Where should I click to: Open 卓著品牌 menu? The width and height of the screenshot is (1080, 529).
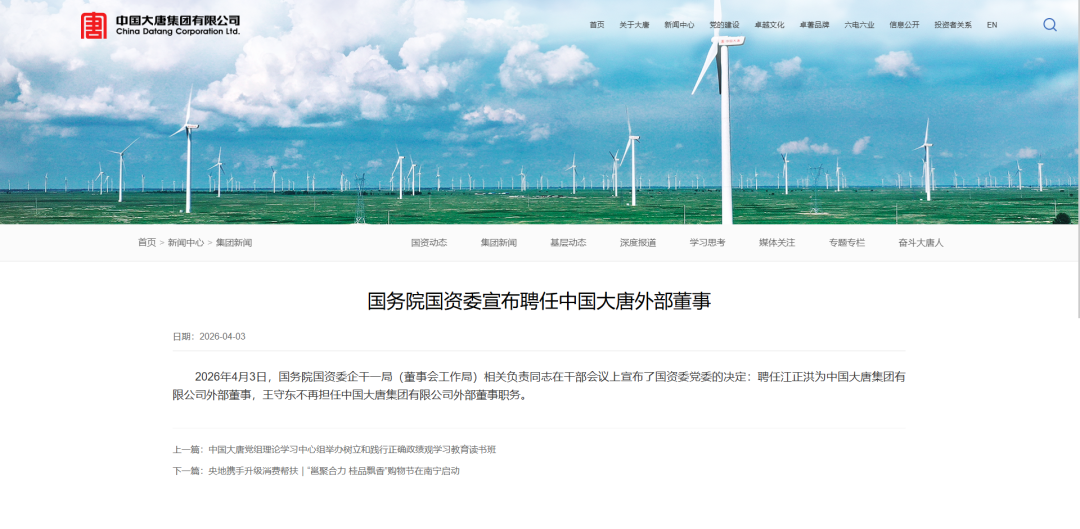point(814,25)
